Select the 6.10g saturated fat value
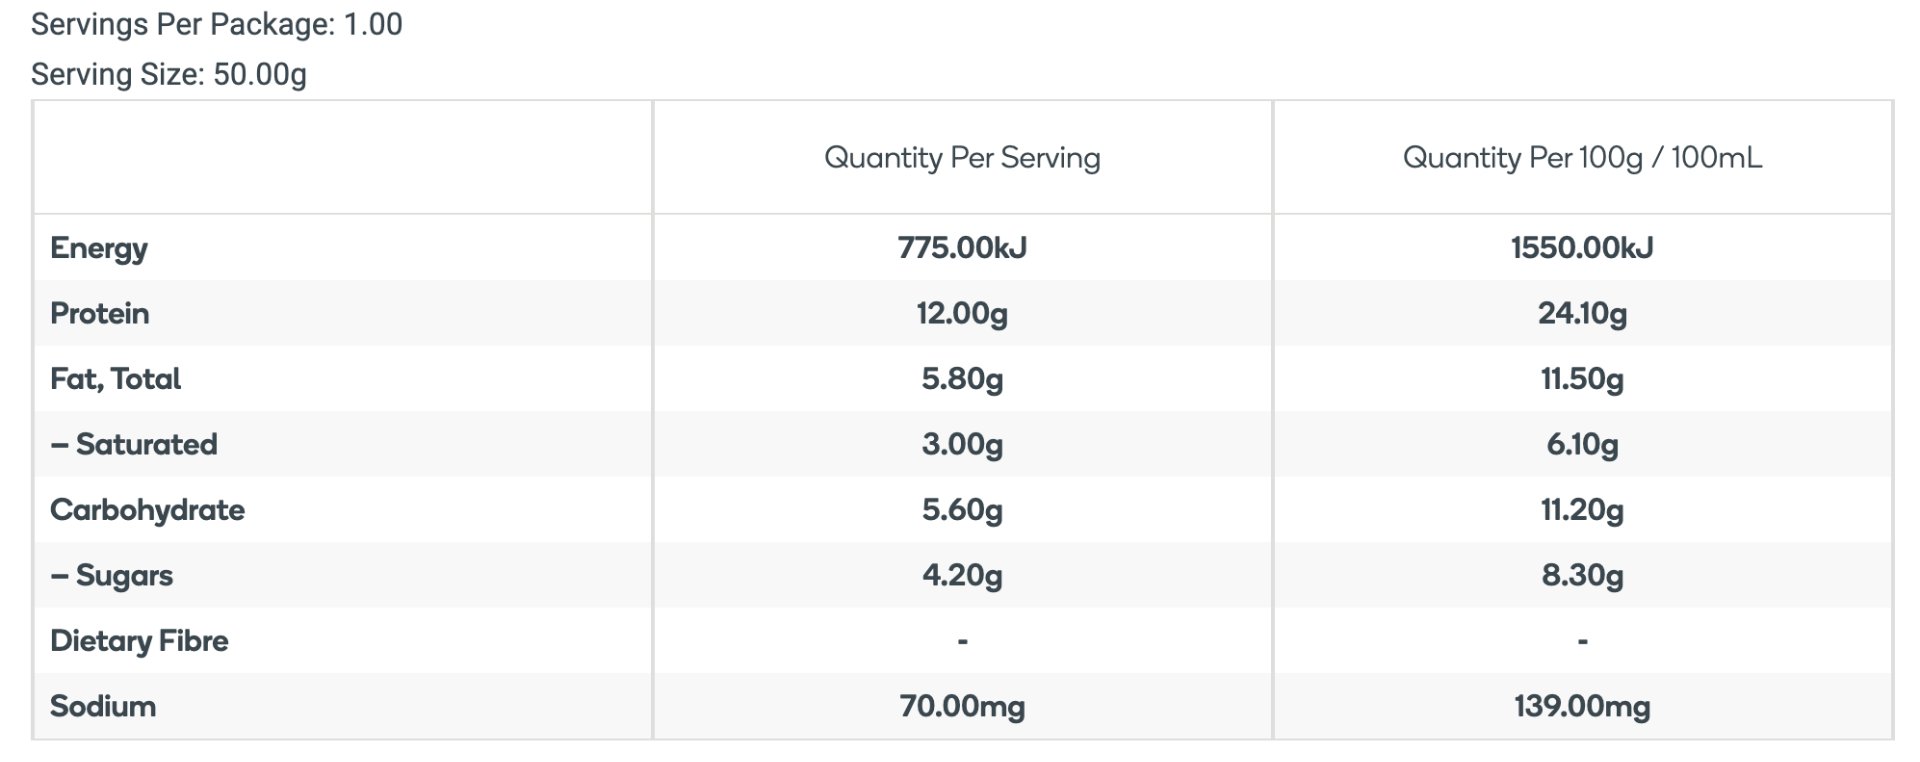The image size is (1920, 762). (1582, 444)
